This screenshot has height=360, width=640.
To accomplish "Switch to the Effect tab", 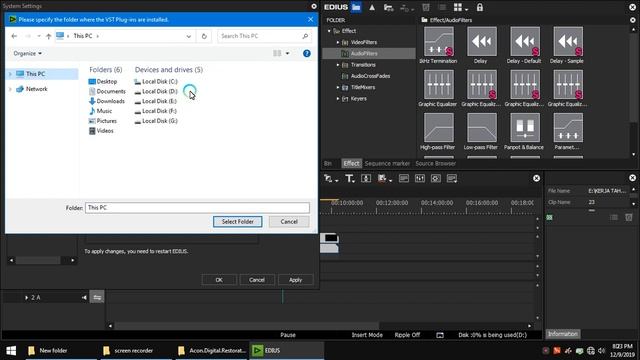I will (351, 163).
